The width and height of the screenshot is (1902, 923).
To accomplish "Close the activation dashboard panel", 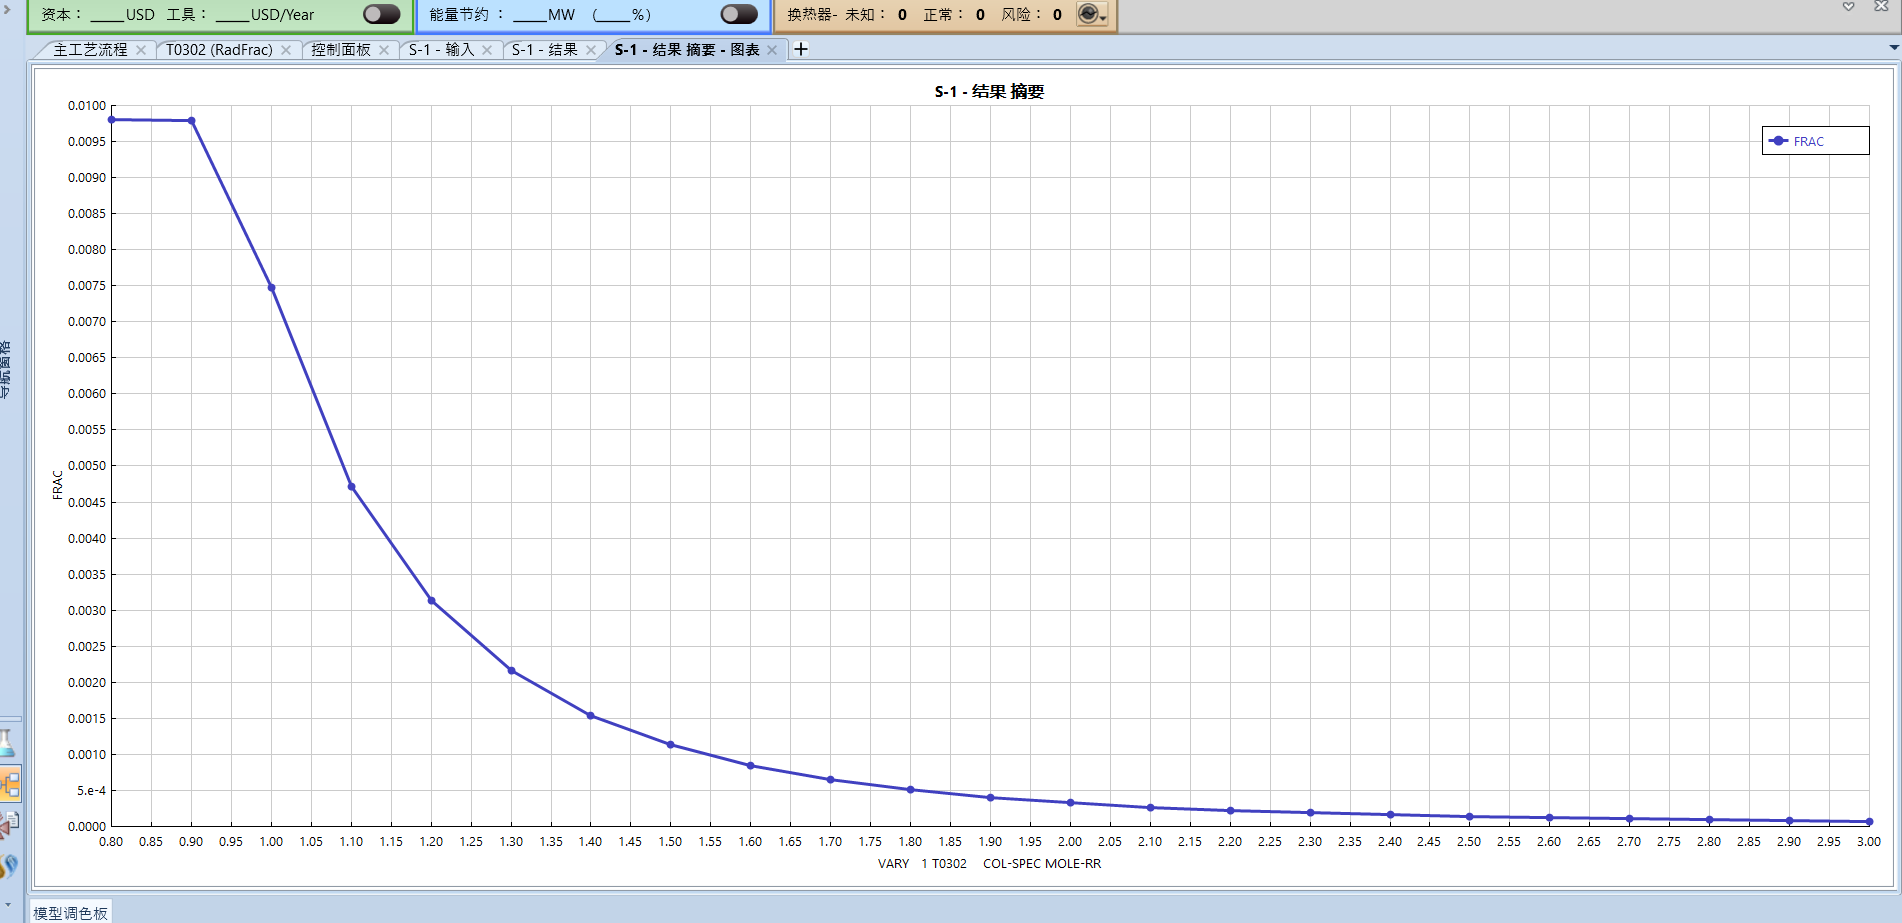I will (x=1881, y=6).
